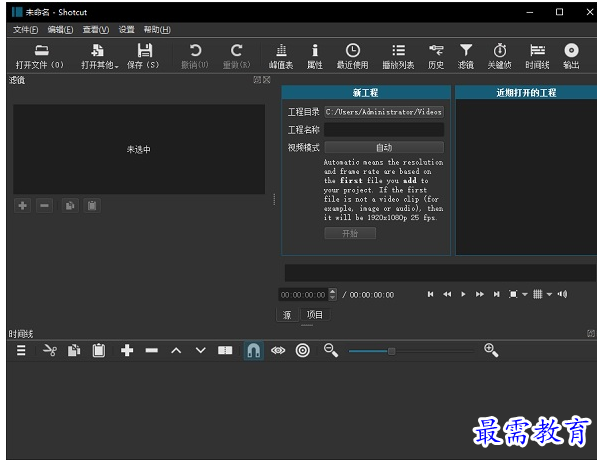Toggle the ripple target icon
This screenshot has width=597, height=463.
pyautogui.click(x=303, y=350)
